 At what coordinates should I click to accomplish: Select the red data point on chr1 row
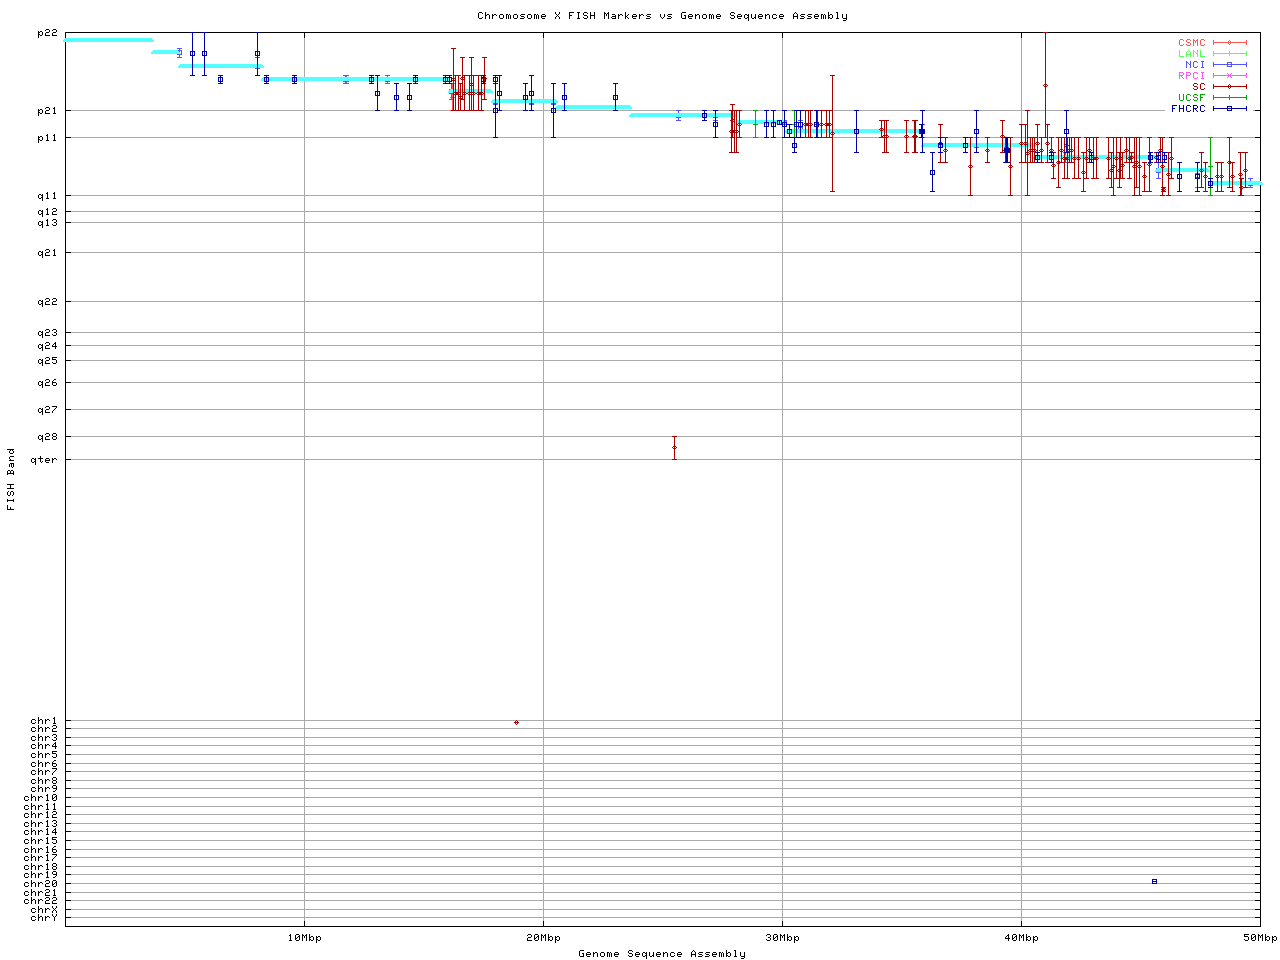tap(516, 722)
